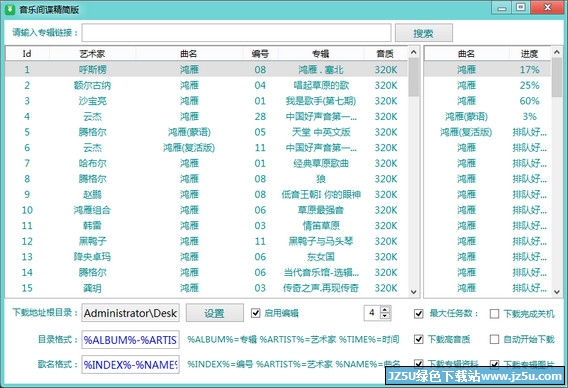The height and width of the screenshot is (388, 568).
Task: Select the album 低音王朝Ⅰ 你的眼神 cell
Action: (x=321, y=194)
